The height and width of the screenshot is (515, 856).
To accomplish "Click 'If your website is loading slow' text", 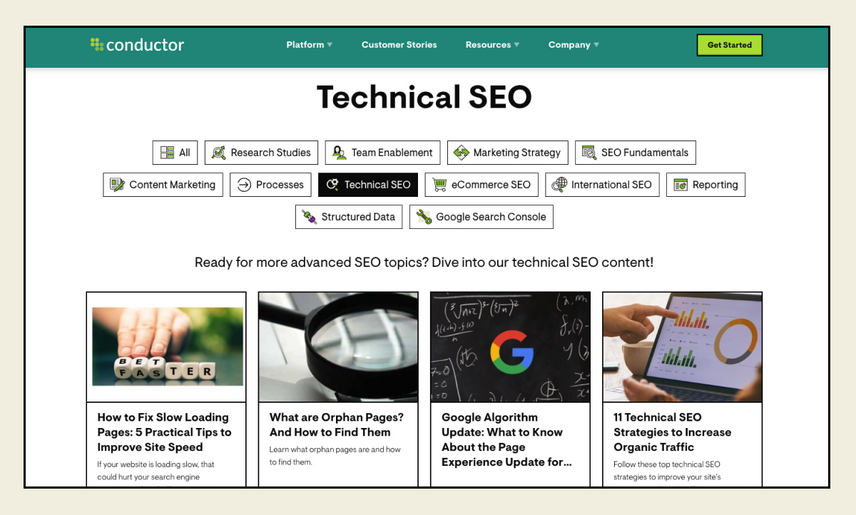I will (x=156, y=470).
